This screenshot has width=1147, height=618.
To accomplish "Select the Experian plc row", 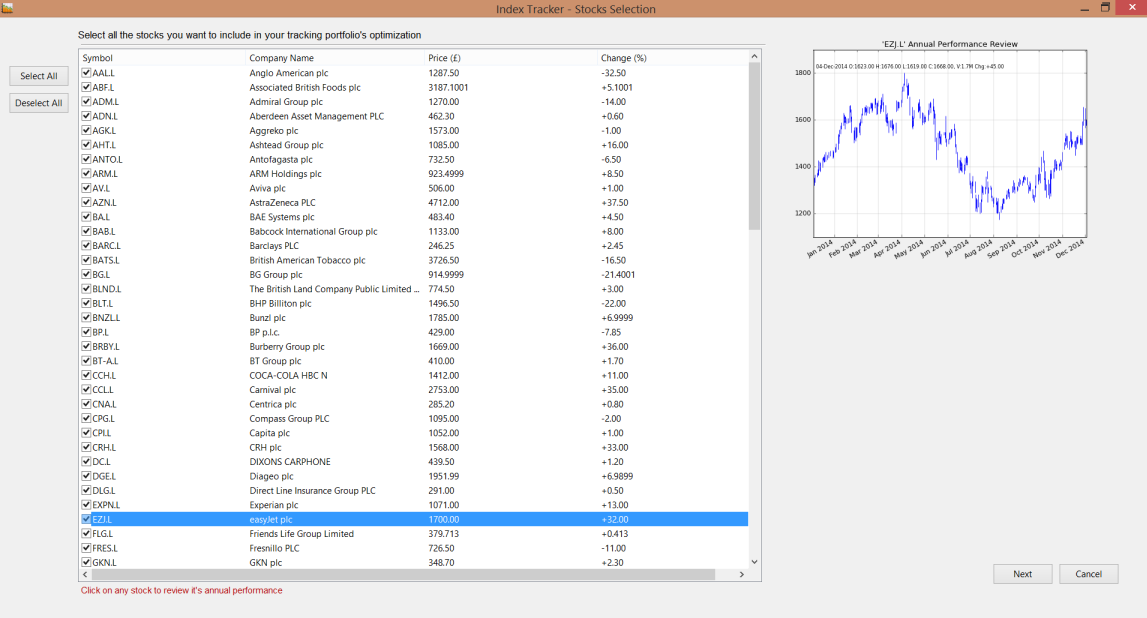I will coord(414,505).
